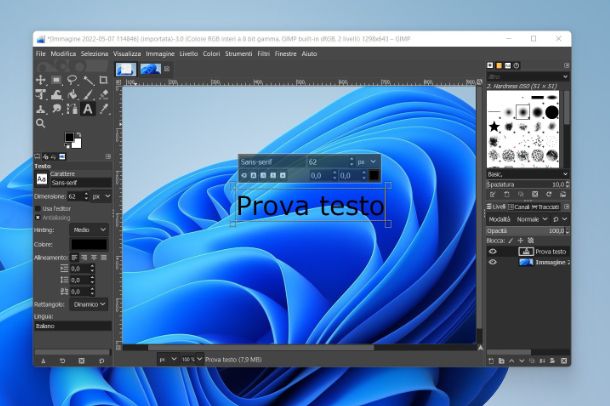Viewport: 610px width, 406px height.
Task: Edit the selected brush icon under Spaziatura
Action: pyautogui.click(x=492, y=194)
